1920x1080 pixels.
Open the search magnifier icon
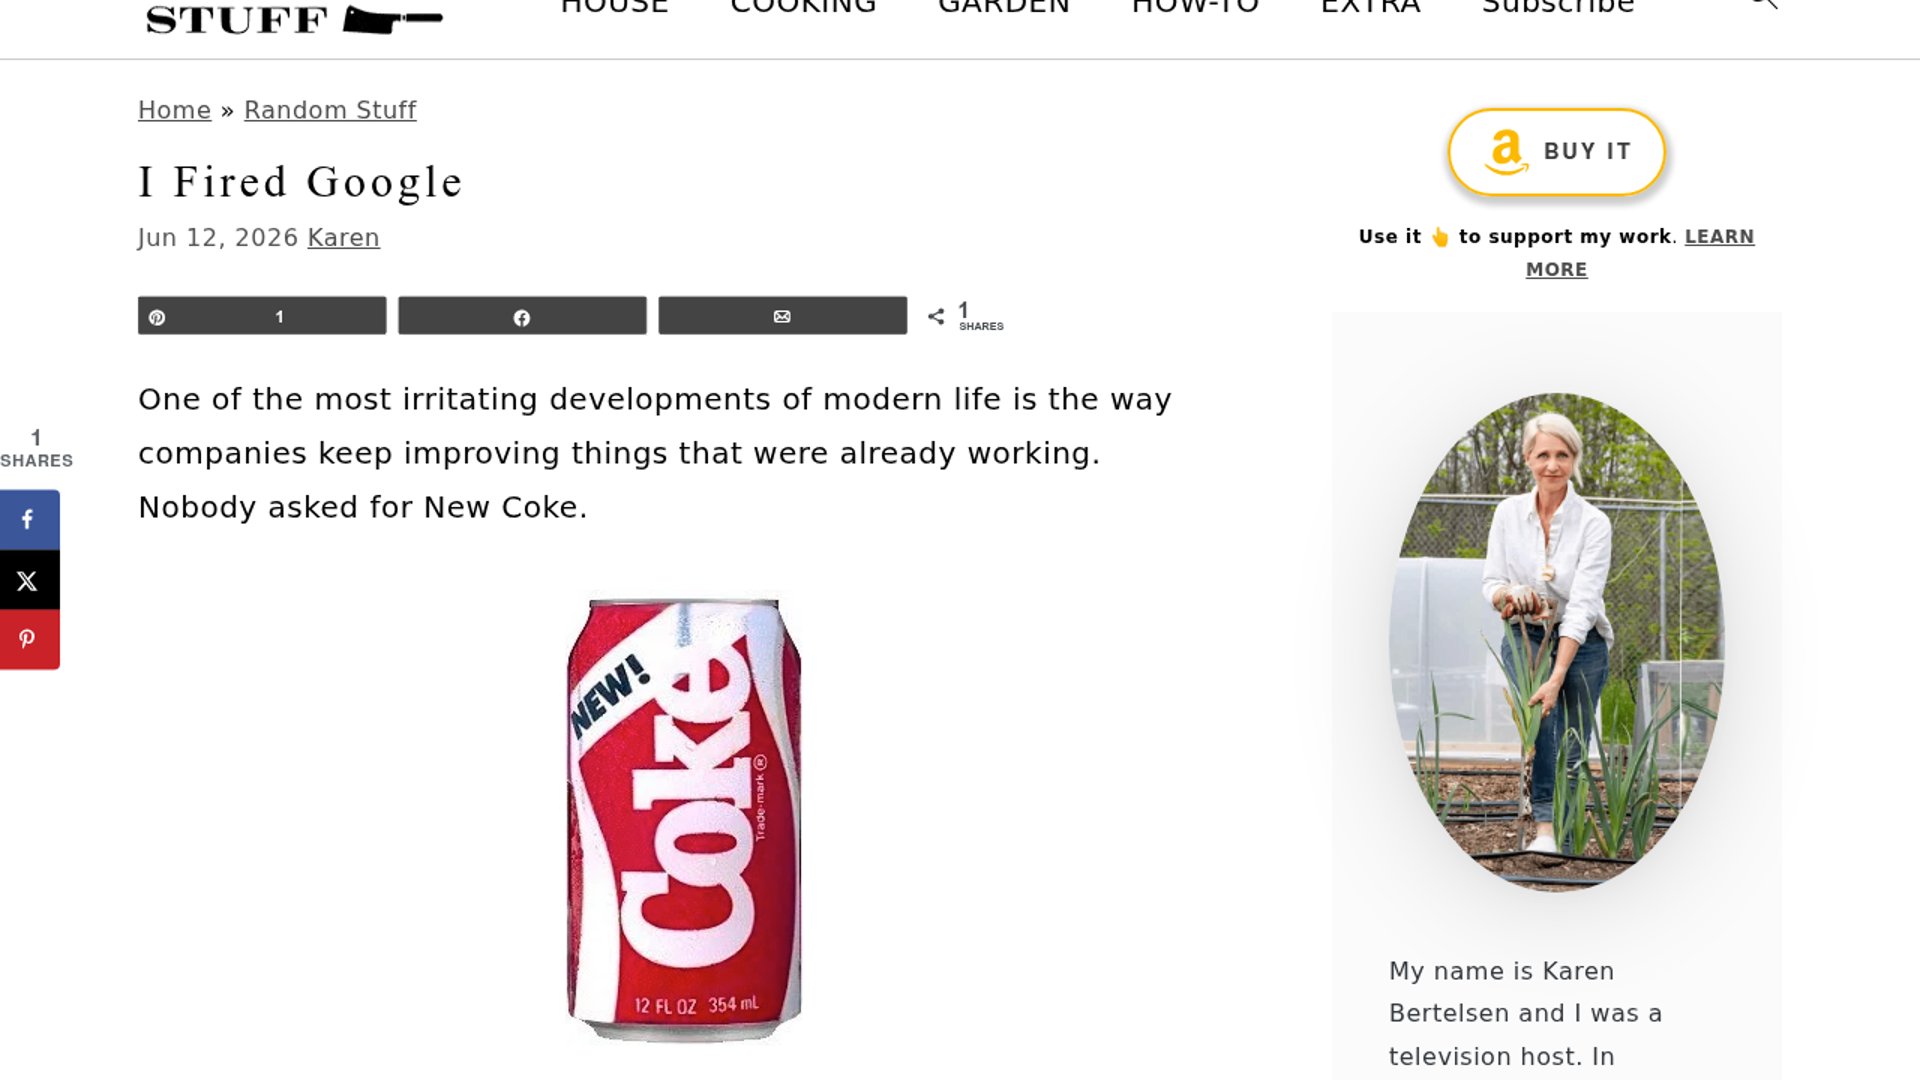click(x=1763, y=4)
